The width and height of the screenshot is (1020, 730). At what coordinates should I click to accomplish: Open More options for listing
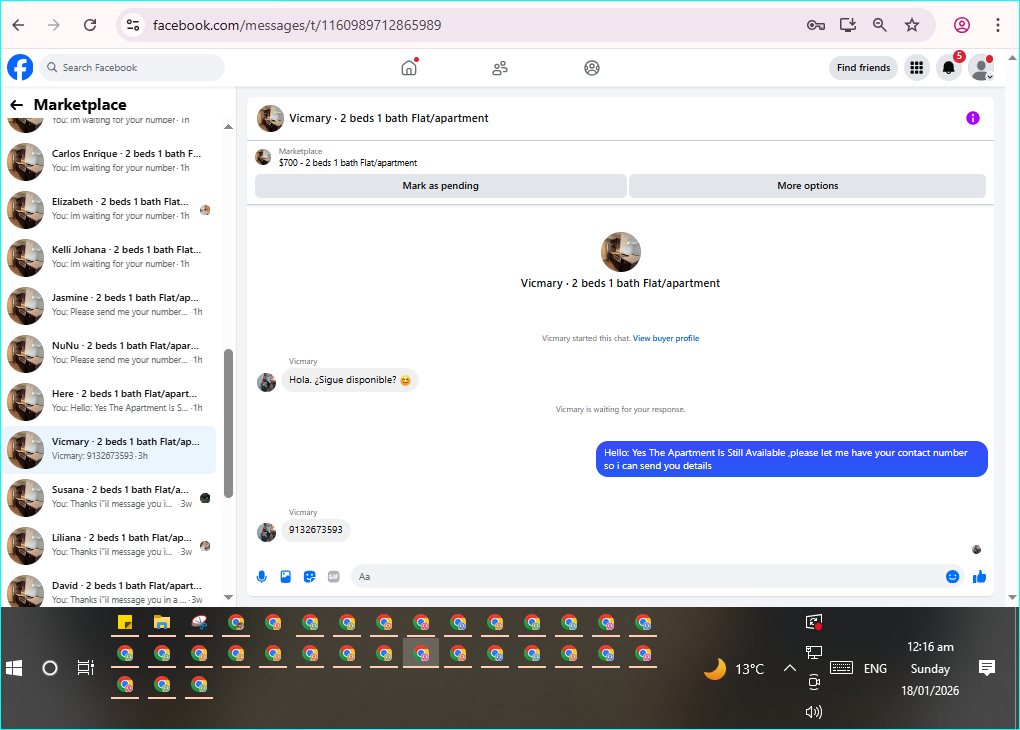(x=807, y=185)
